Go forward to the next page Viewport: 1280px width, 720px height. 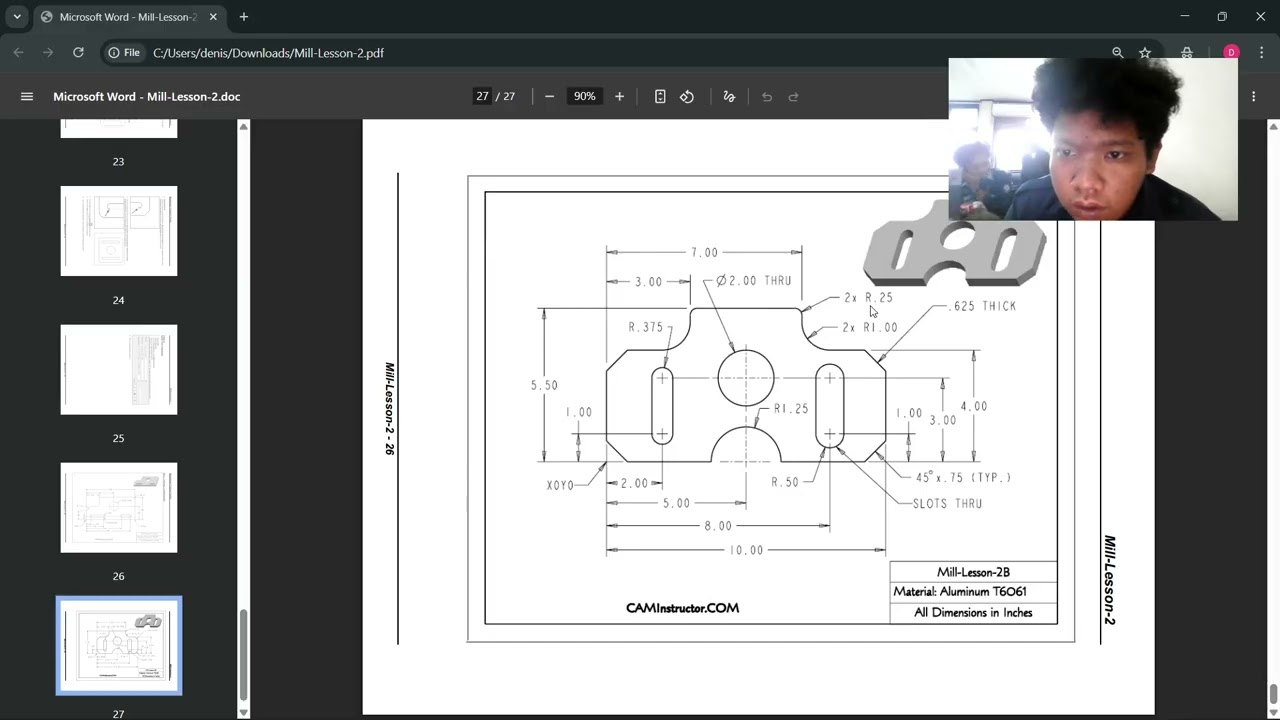point(48,52)
